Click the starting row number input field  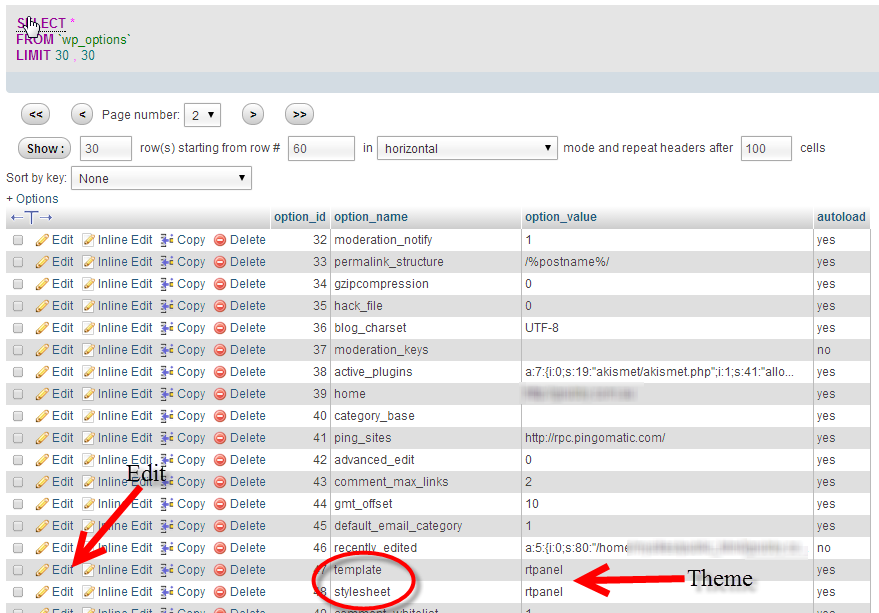[321, 148]
